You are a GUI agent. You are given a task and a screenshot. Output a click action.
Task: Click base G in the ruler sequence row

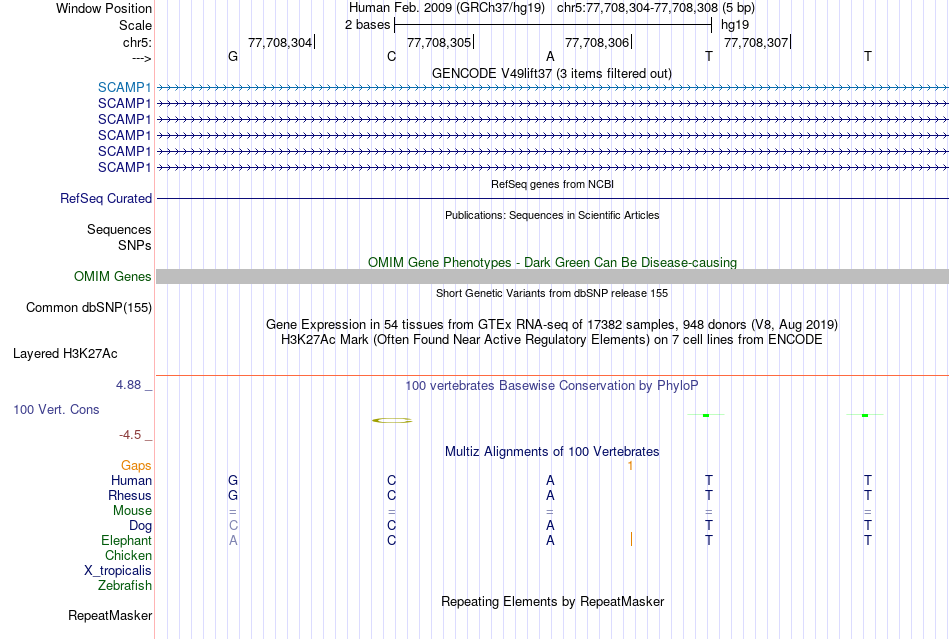[233, 56]
